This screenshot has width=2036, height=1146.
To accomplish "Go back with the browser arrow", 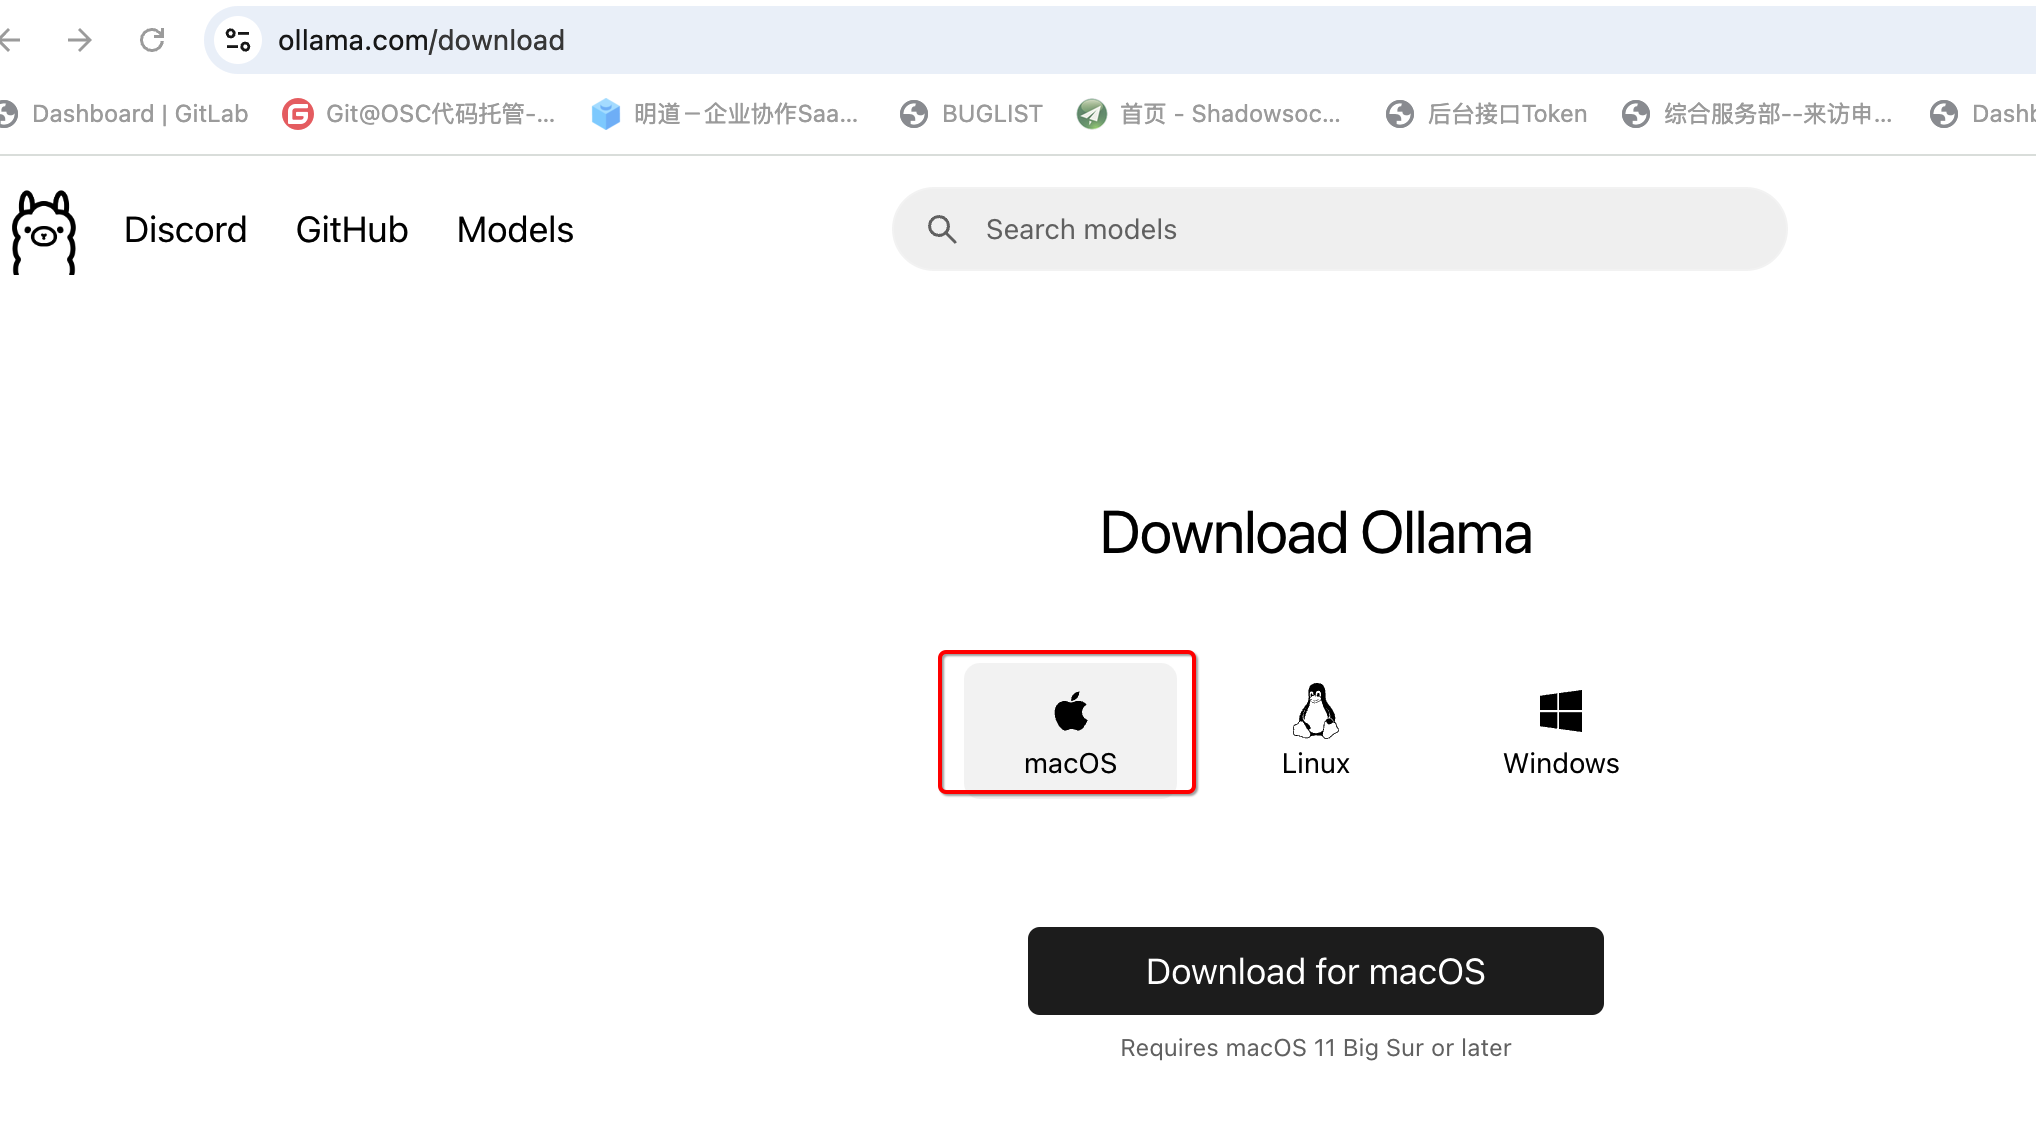I will (12, 40).
